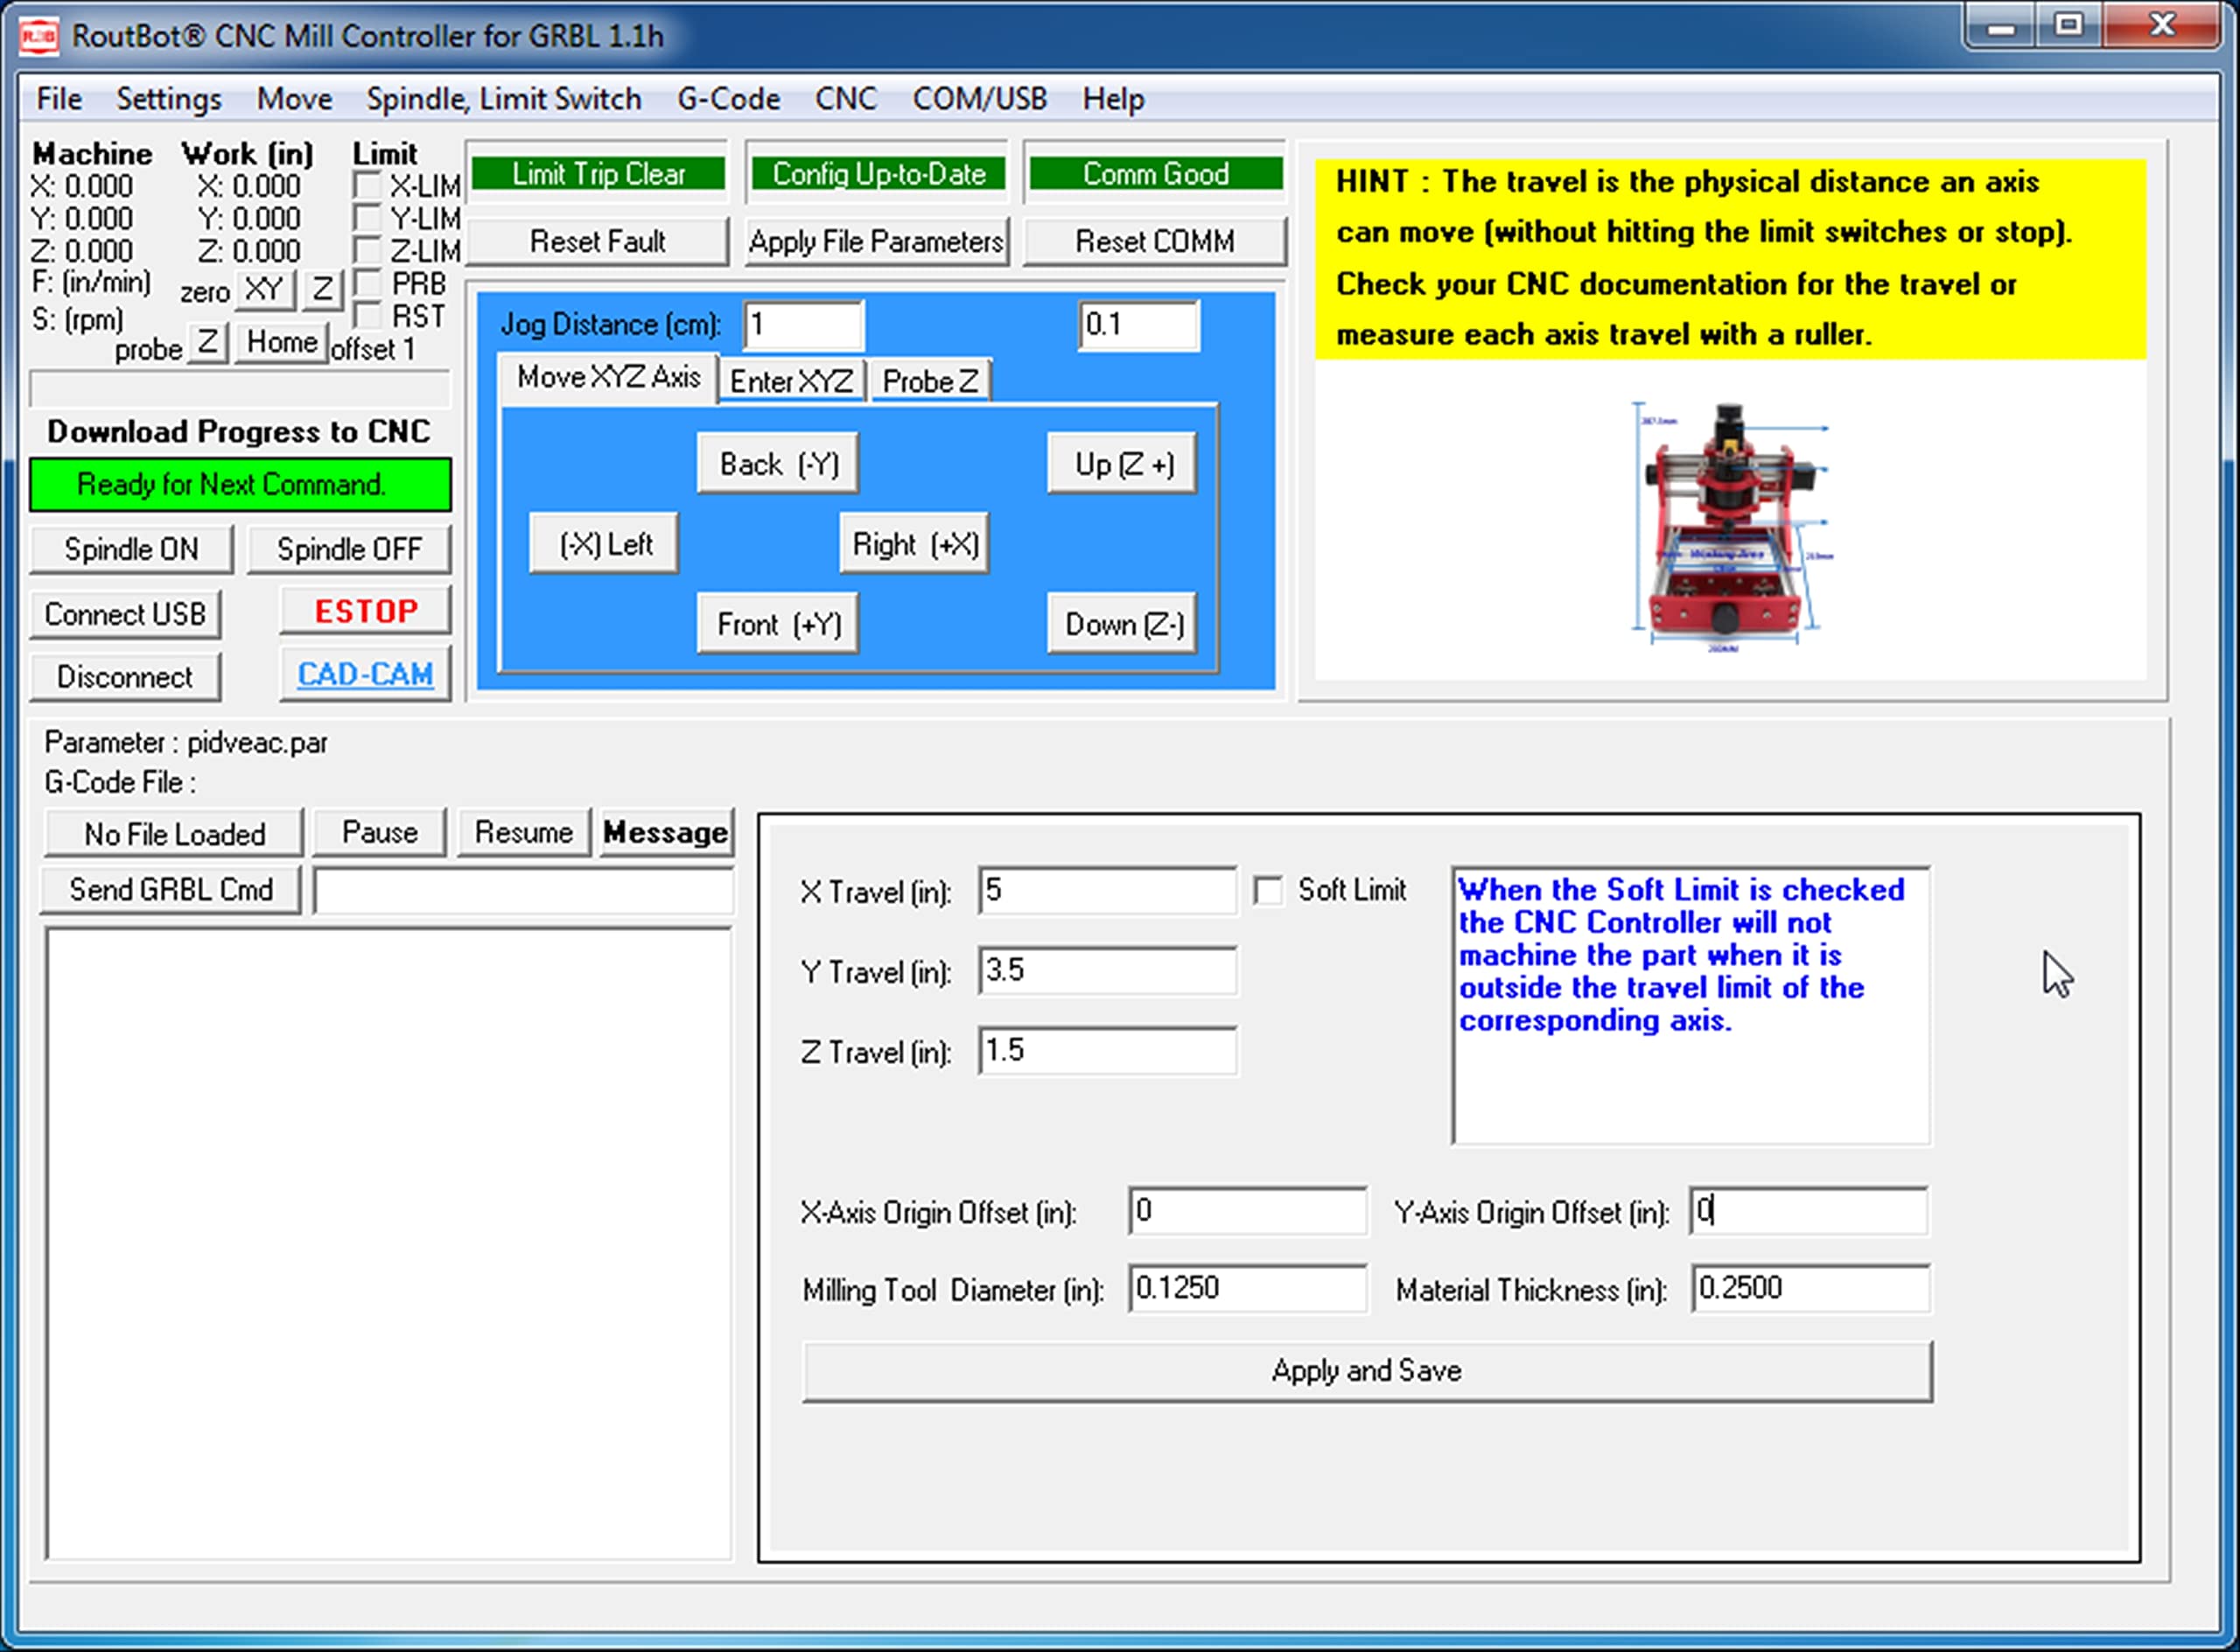2240x1652 pixels.
Task: Click the Y-Axis Origin Offset field
Action: click(x=1809, y=1211)
